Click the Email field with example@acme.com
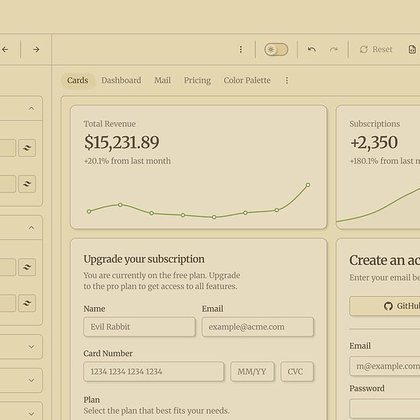Screen dimensions: 420x420 (x=258, y=327)
